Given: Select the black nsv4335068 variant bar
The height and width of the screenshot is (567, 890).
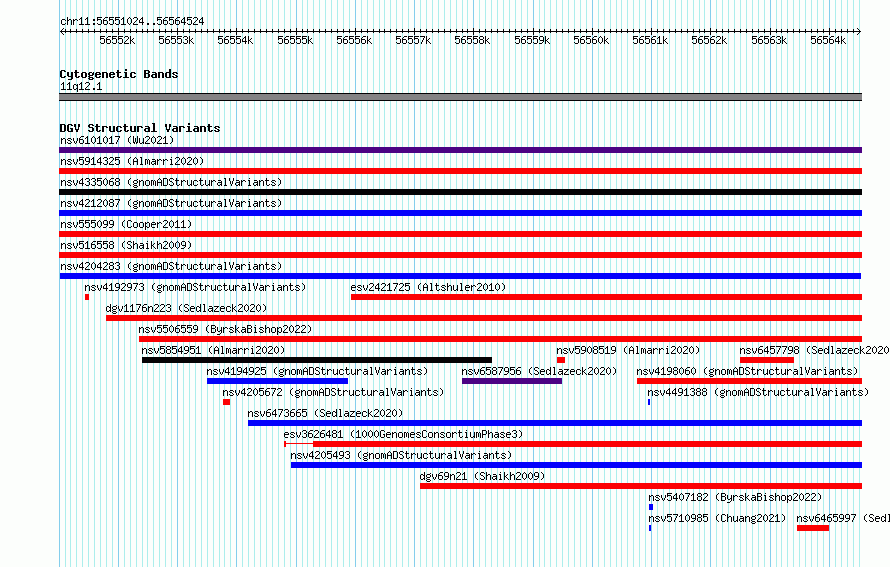Looking at the screenshot, I should (x=460, y=192).
